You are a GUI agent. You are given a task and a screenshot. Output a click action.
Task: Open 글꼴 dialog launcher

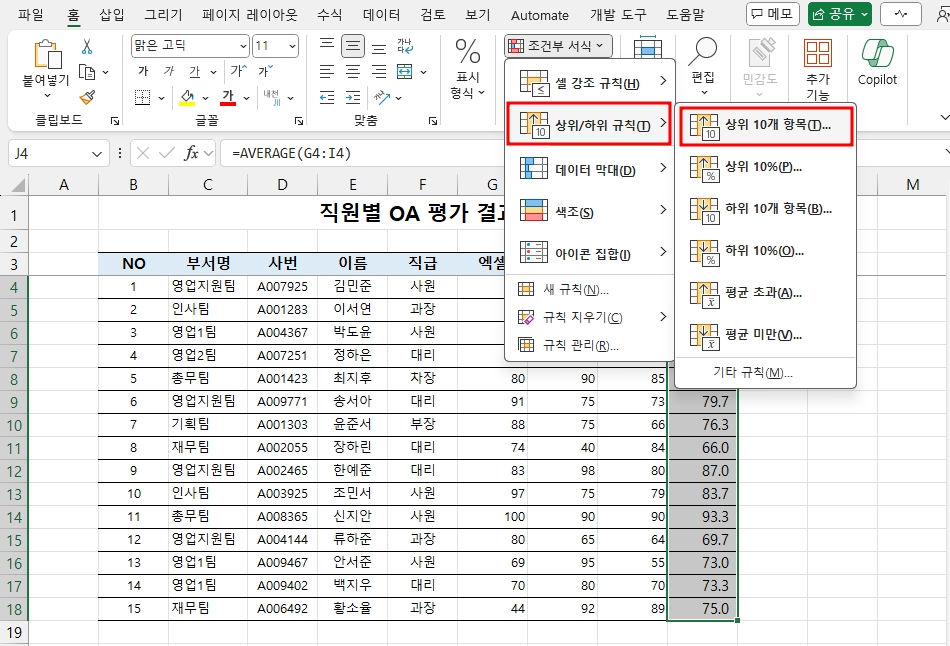[299, 121]
